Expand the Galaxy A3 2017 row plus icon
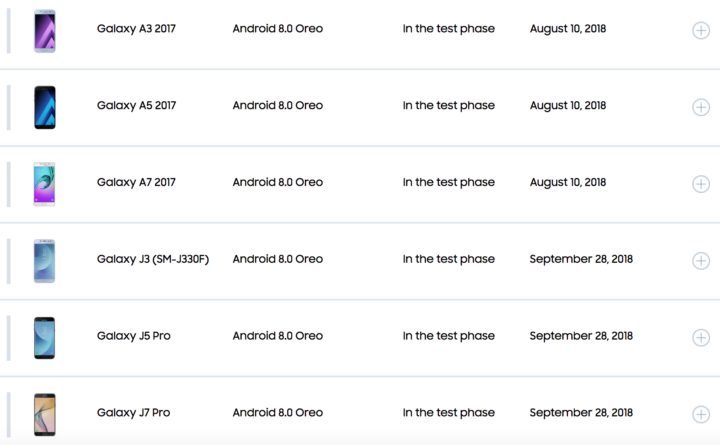Screen dimensions: 720x445 700,30
